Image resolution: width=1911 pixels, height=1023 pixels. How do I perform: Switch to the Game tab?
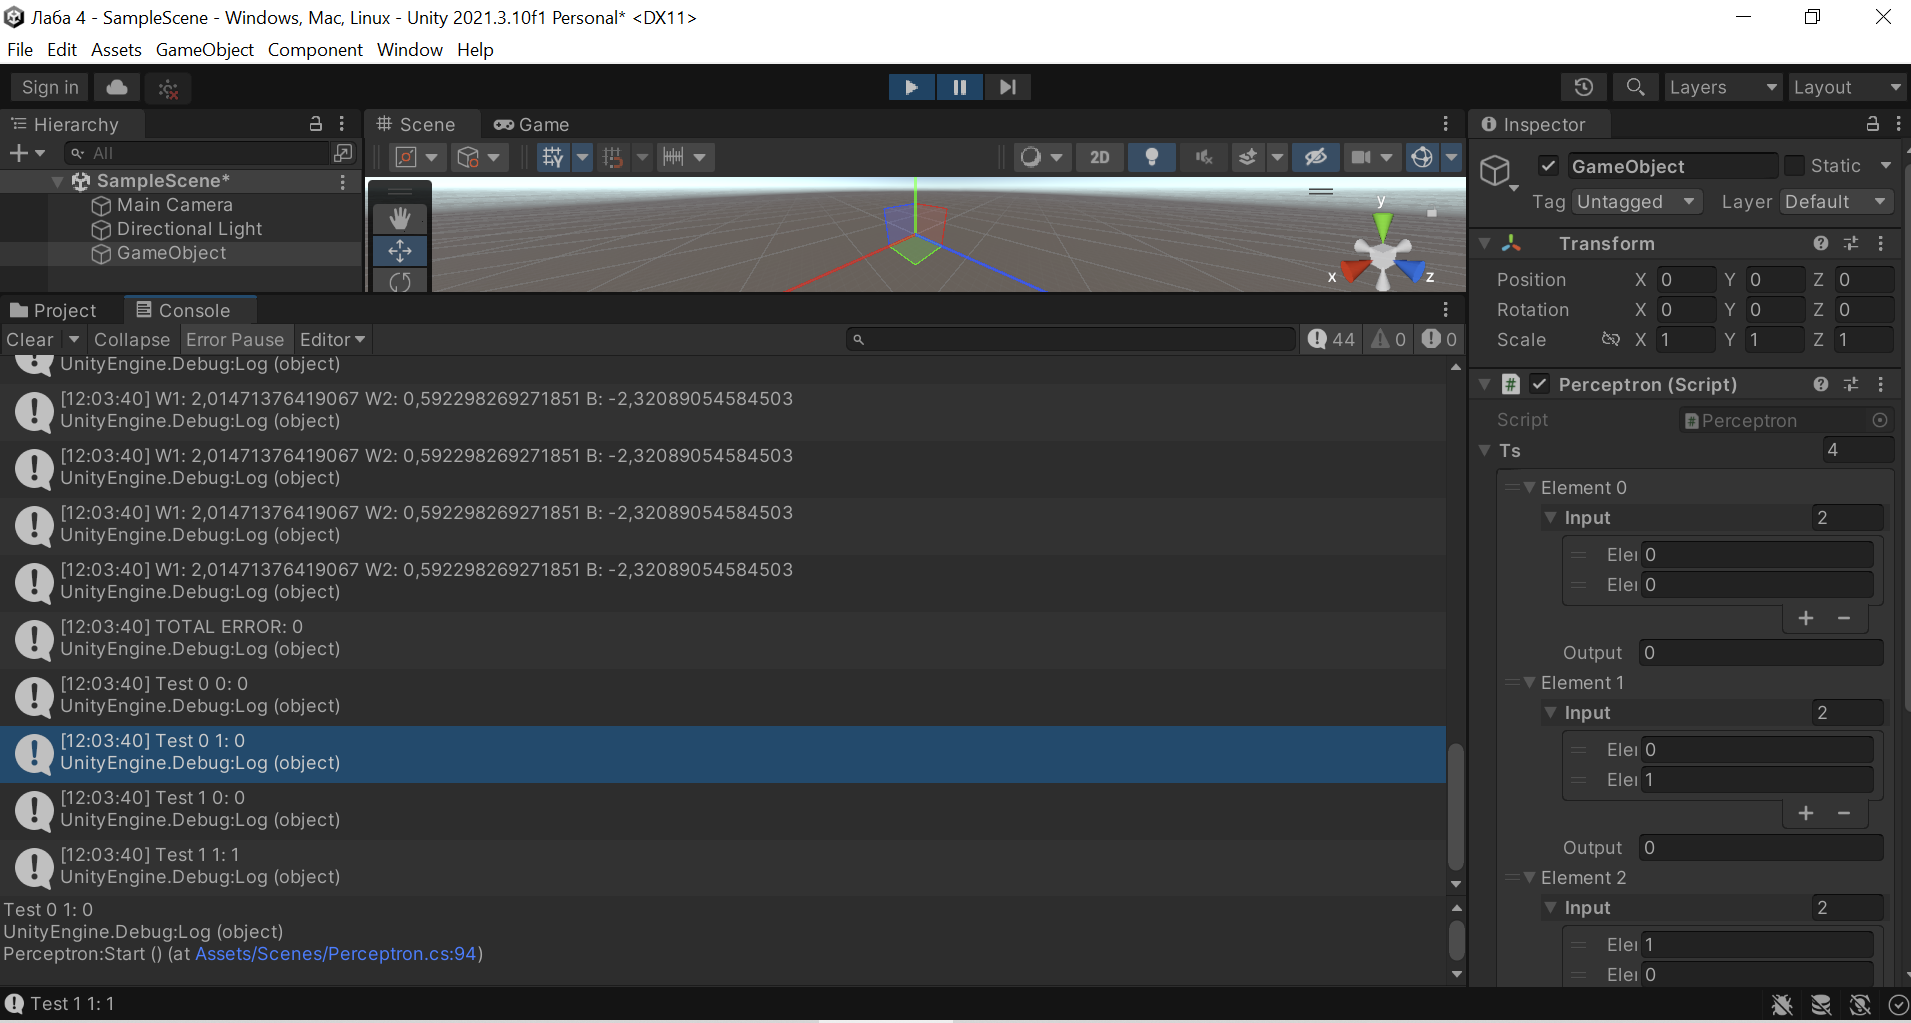coord(530,124)
